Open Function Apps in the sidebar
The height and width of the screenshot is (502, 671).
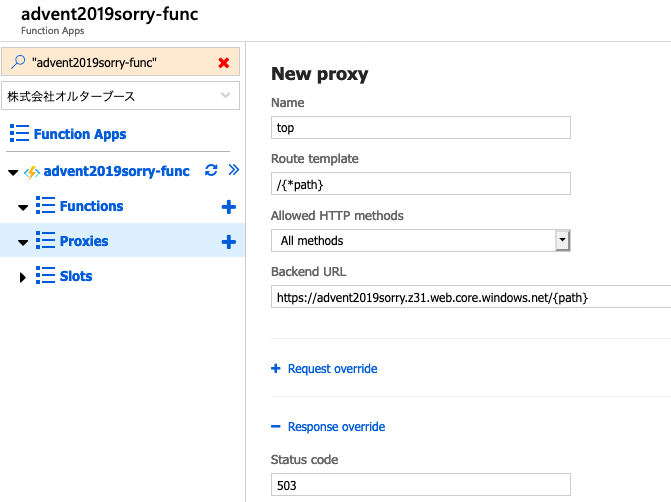pyautogui.click(x=80, y=134)
